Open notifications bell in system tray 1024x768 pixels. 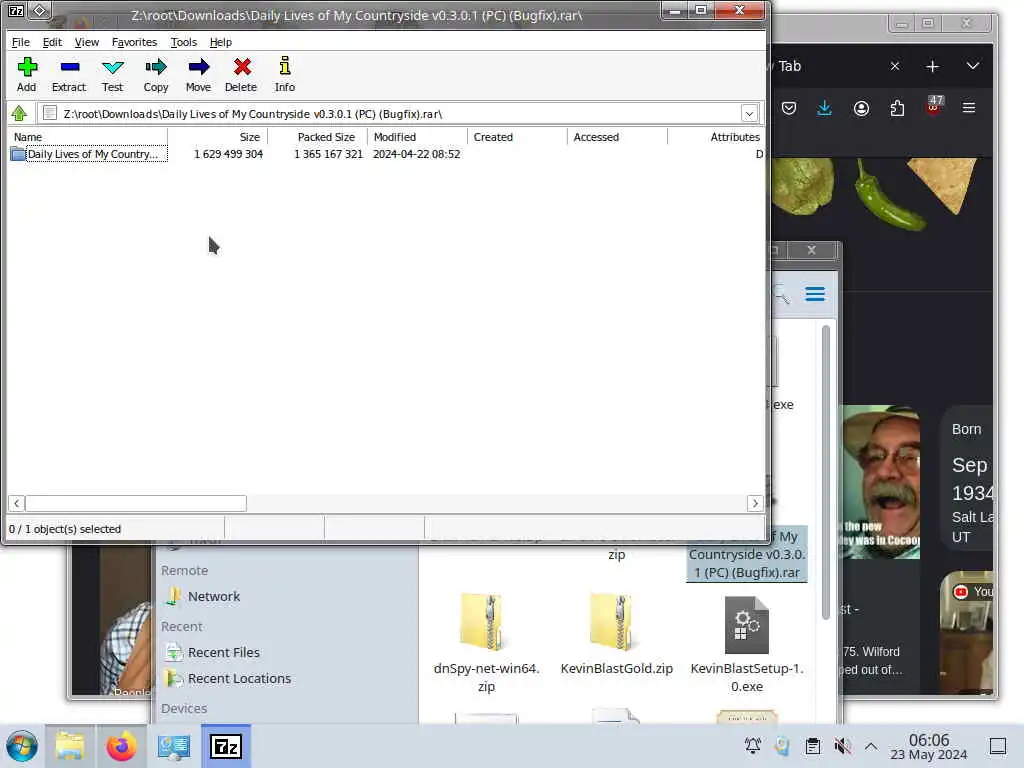(752, 746)
